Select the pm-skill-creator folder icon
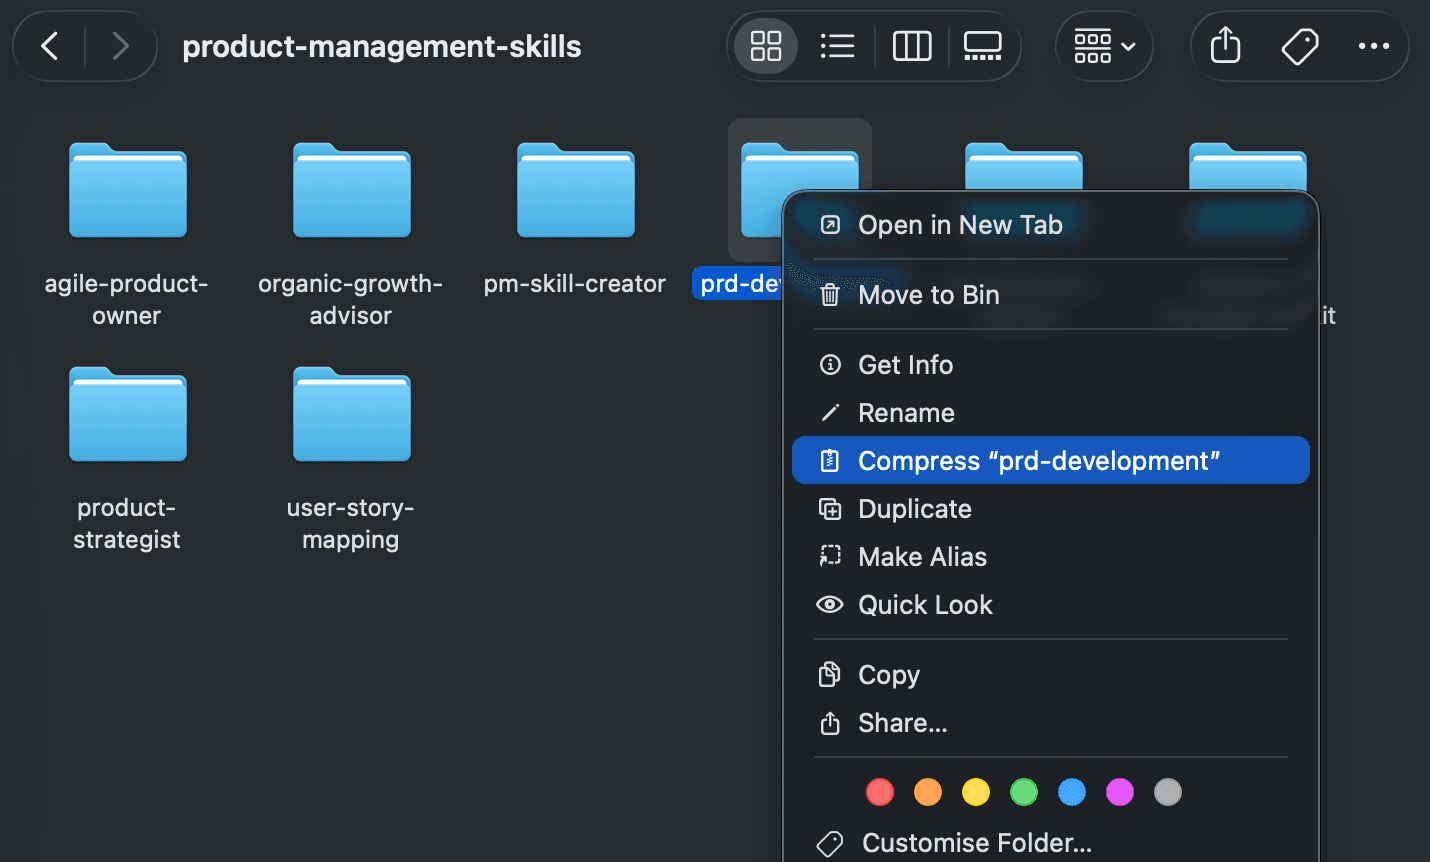 point(576,190)
